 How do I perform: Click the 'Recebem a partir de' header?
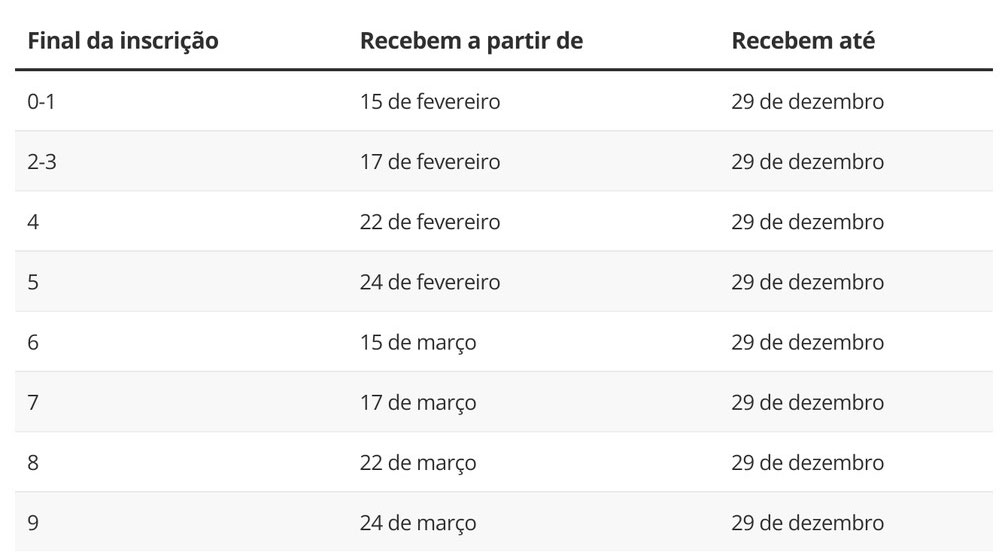pyautogui.click(x=471, y=41)
